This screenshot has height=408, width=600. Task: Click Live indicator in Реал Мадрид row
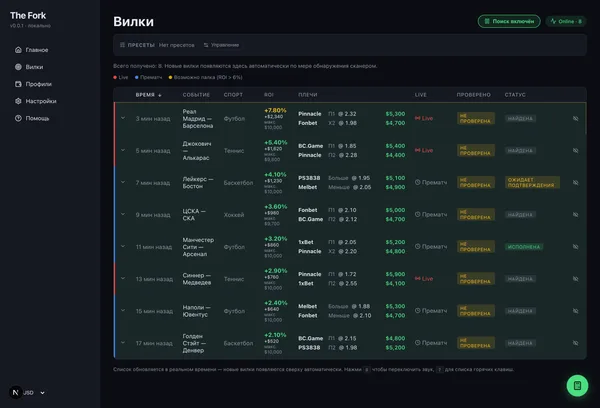tap(424, 118)
